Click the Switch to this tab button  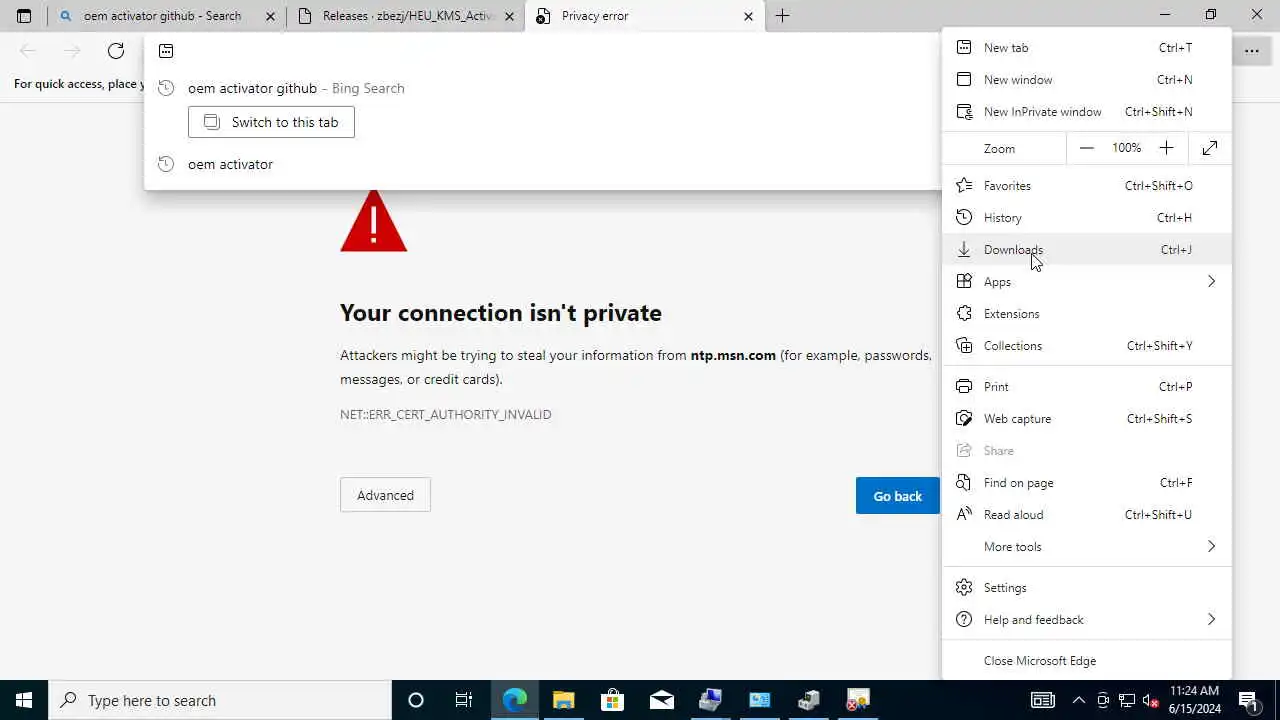tap(271, 122)
